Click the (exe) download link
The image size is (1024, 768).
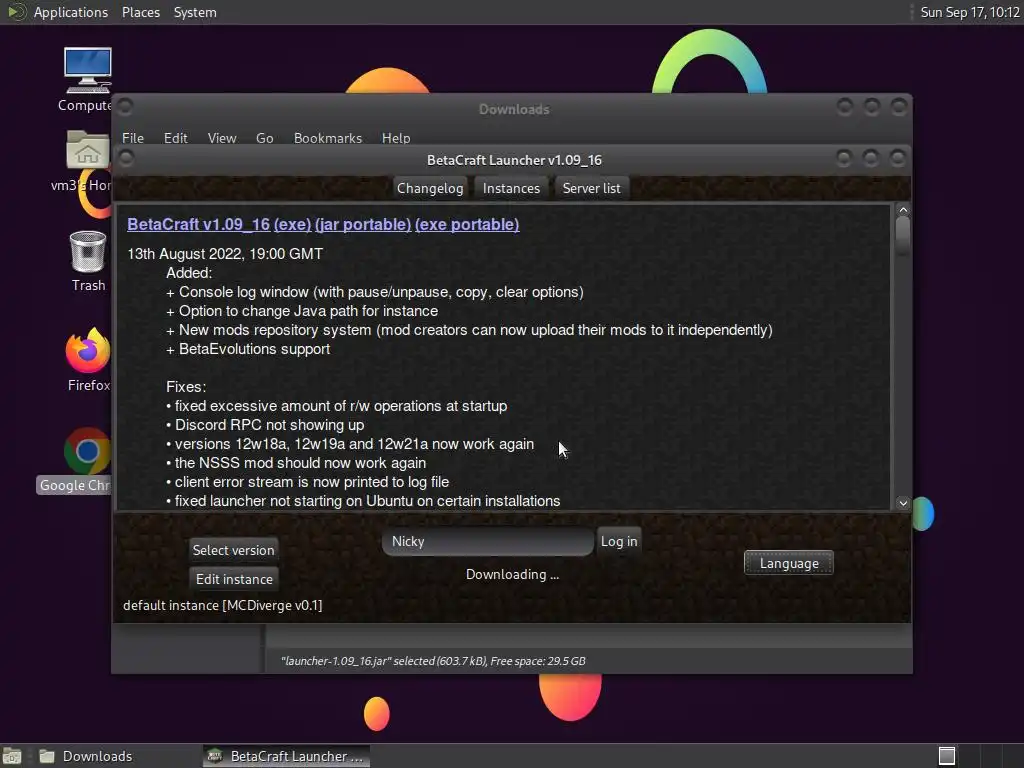[x=292, y=224]
